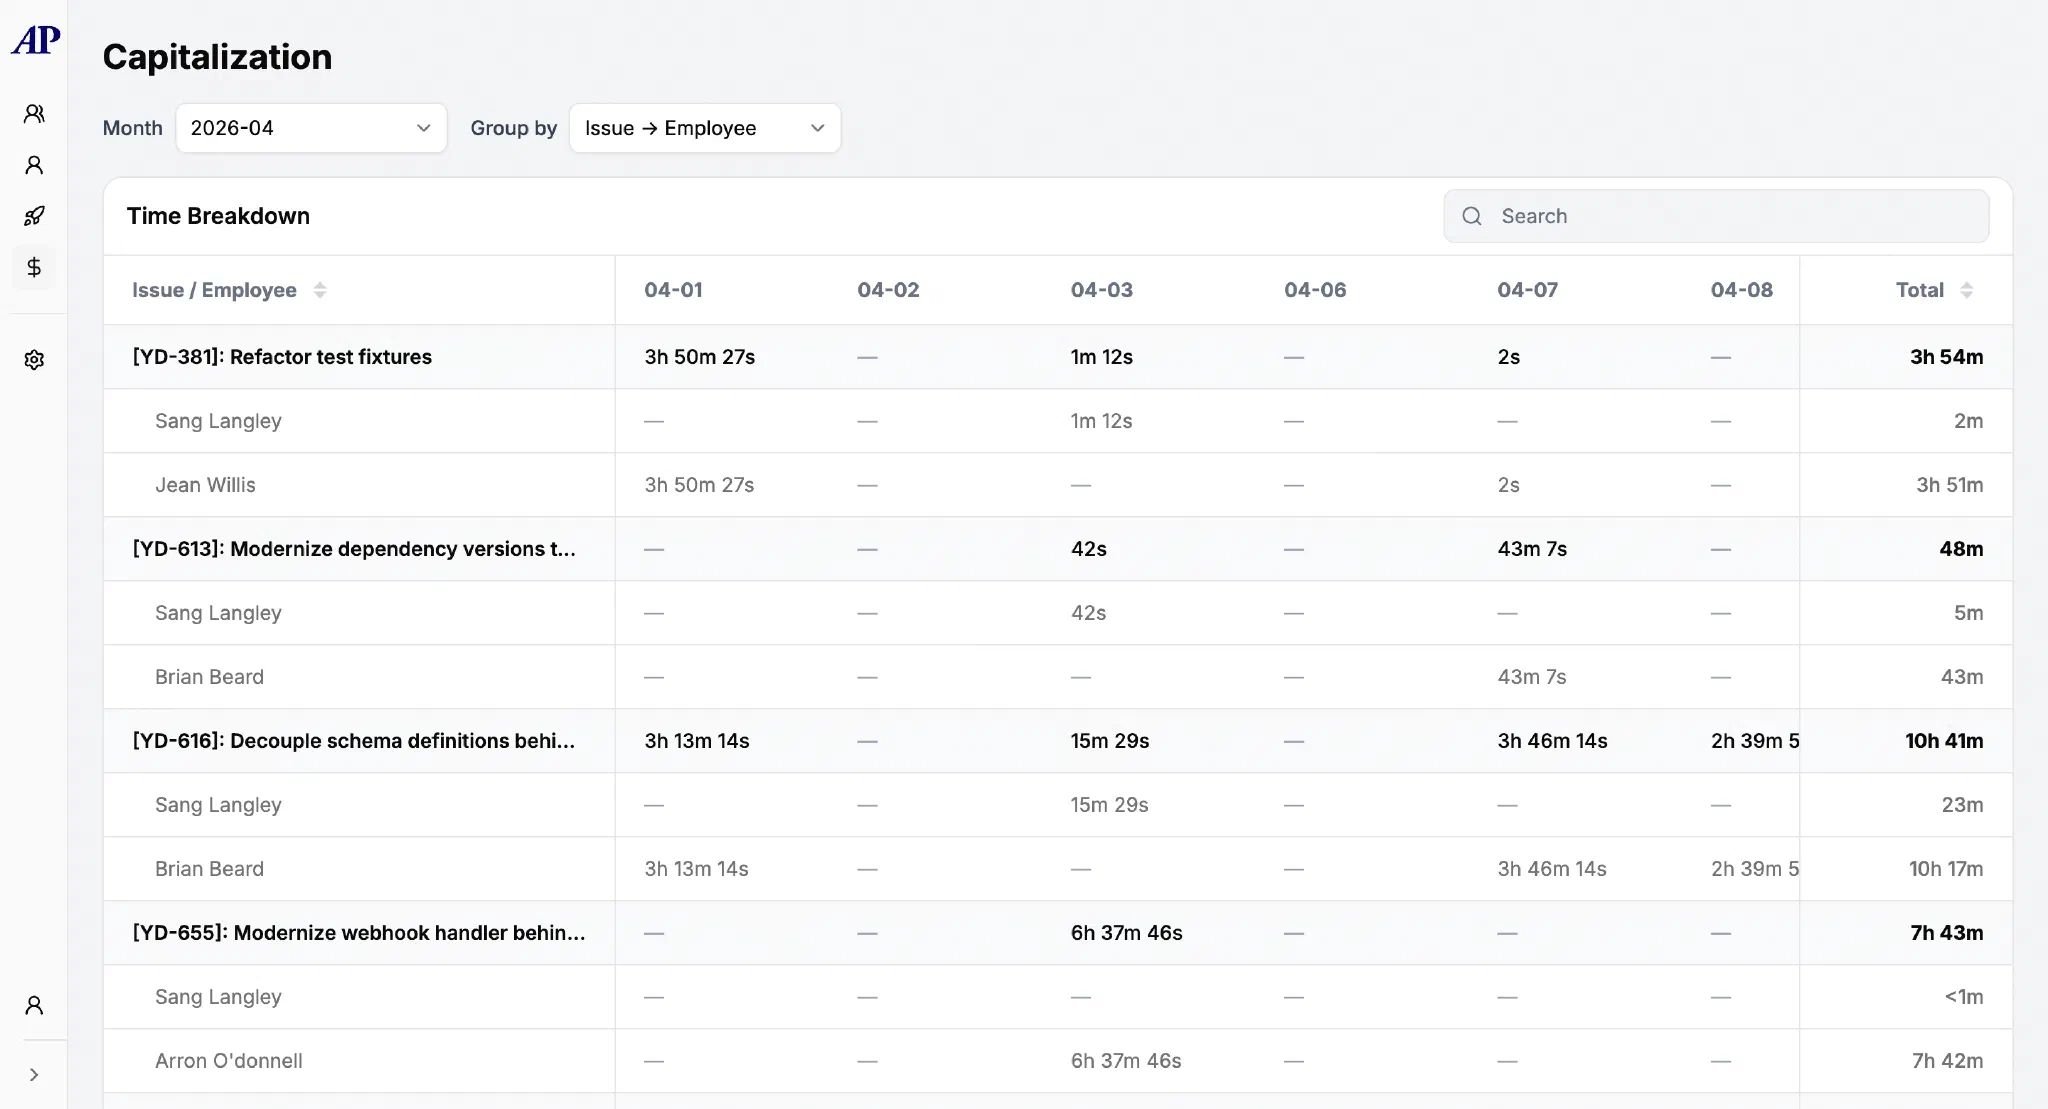Screen dimensions: 2048x1109
Task: Open the Group by Issue → Employee dropdown
Action: point(705,128)
